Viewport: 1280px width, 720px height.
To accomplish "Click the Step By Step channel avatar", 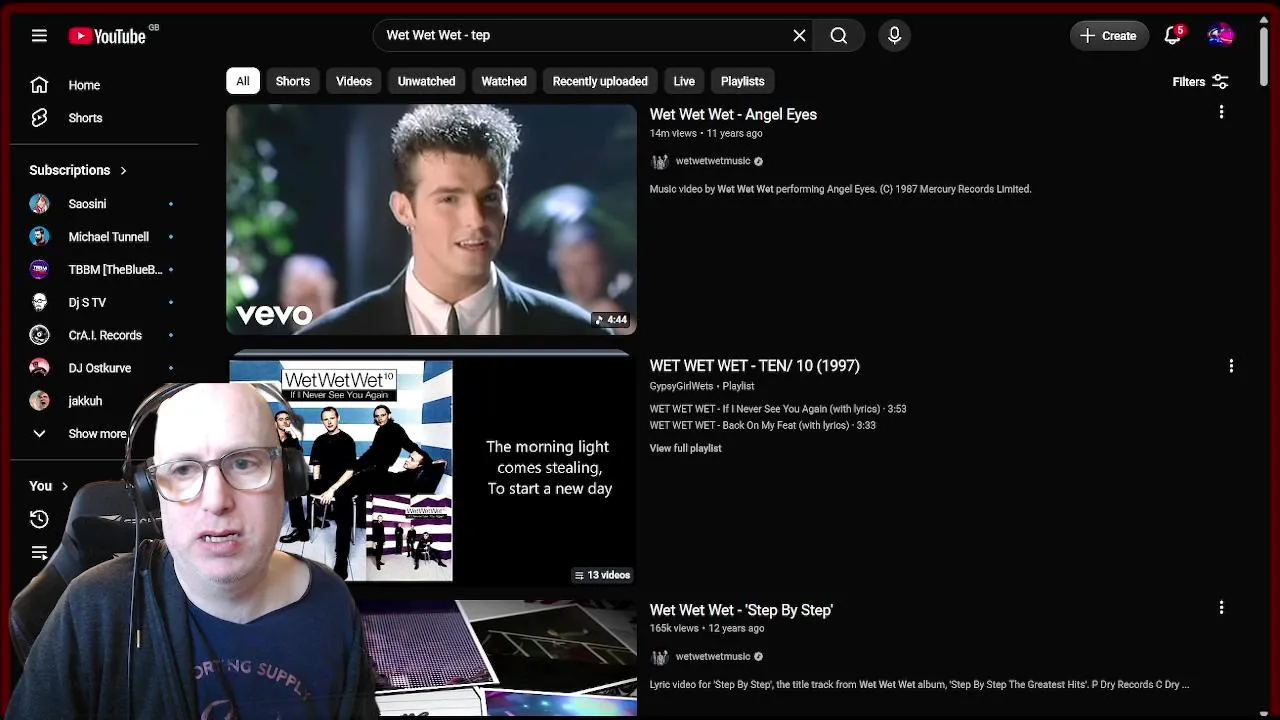I will [659, 657].
